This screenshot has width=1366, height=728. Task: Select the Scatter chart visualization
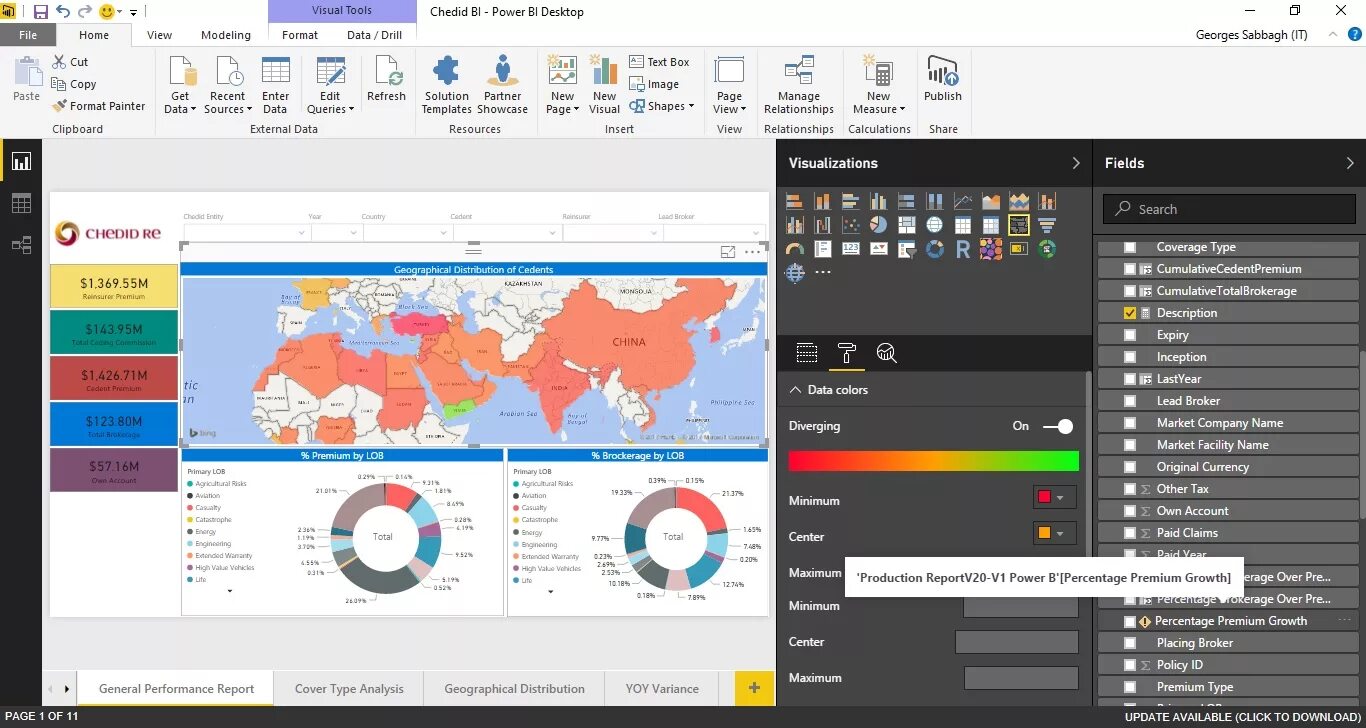click(851, 225)
